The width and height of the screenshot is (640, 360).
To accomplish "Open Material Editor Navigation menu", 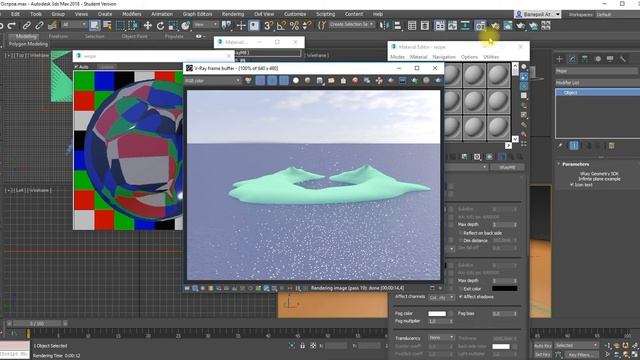I will tap(444, 57).
